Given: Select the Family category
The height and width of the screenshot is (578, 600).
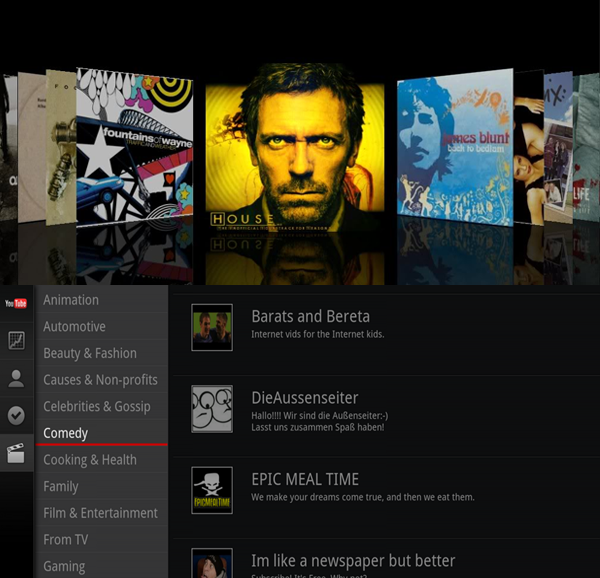Looking at the screenshot, I should 101,486.
